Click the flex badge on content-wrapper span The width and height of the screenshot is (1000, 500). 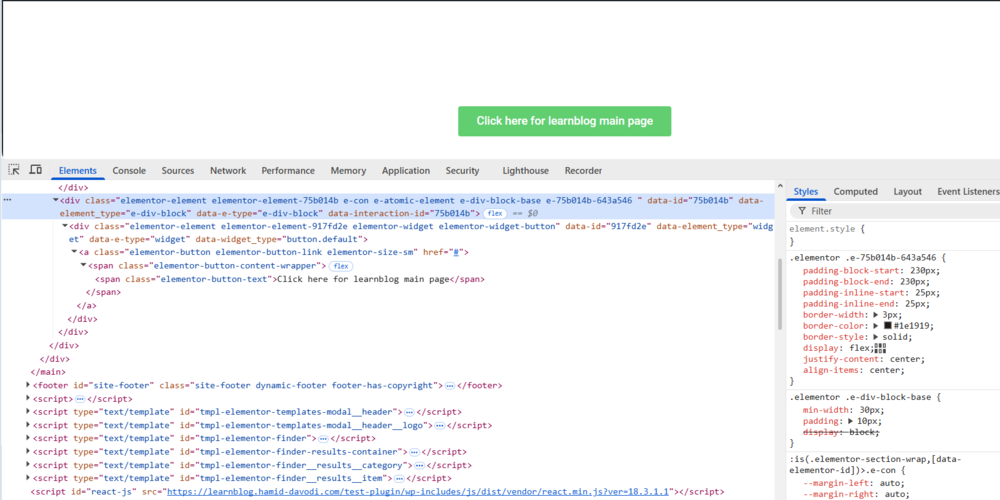(341, 266)
